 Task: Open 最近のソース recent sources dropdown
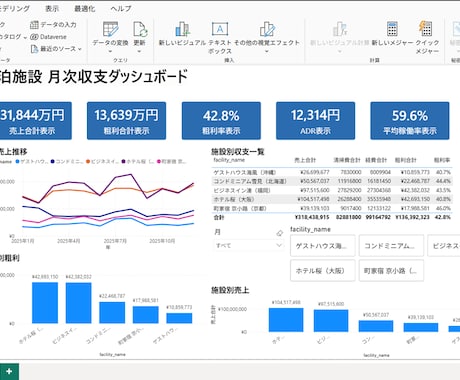(x=56, y=49)
